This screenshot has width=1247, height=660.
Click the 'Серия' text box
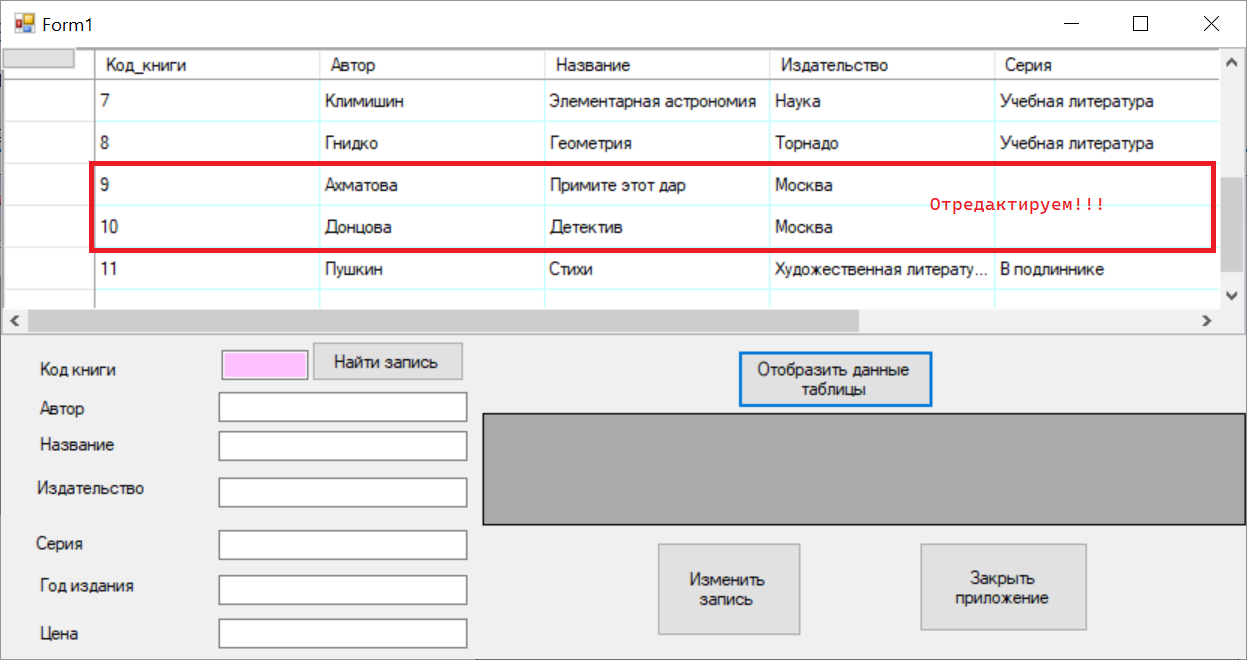[343, 545]
